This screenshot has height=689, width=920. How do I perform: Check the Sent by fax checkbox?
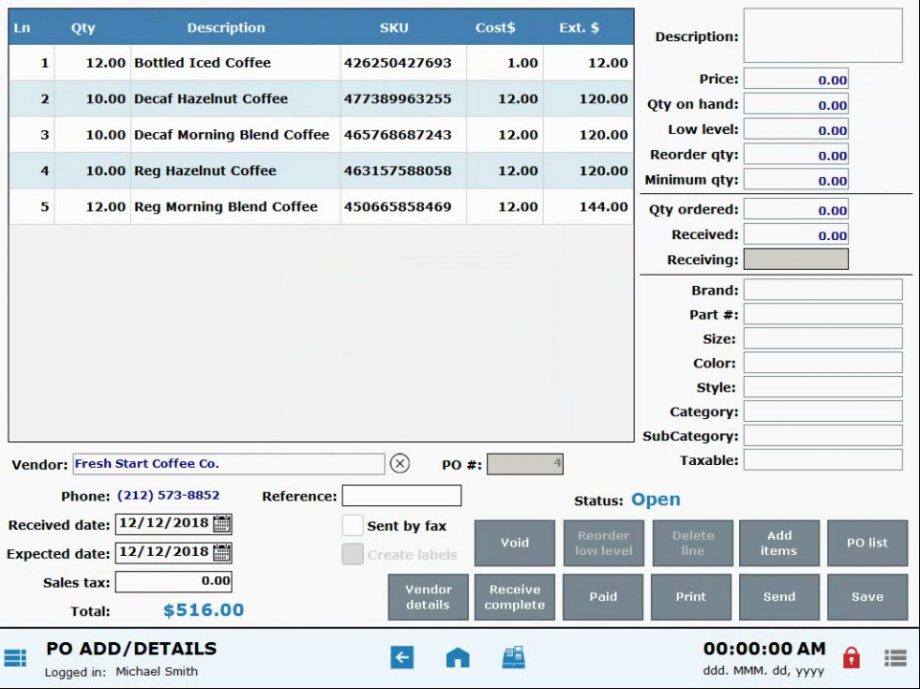352,525
